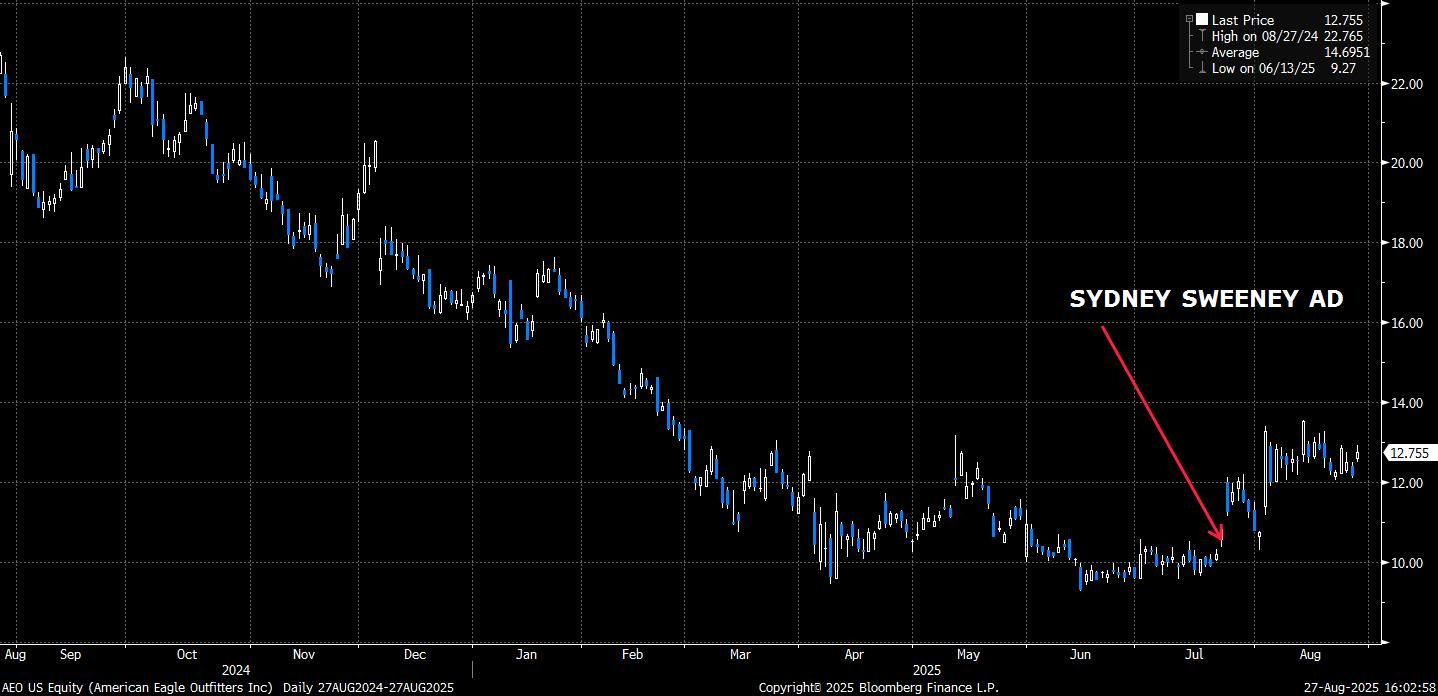Click the Sep label on time axis

point(70,656)
